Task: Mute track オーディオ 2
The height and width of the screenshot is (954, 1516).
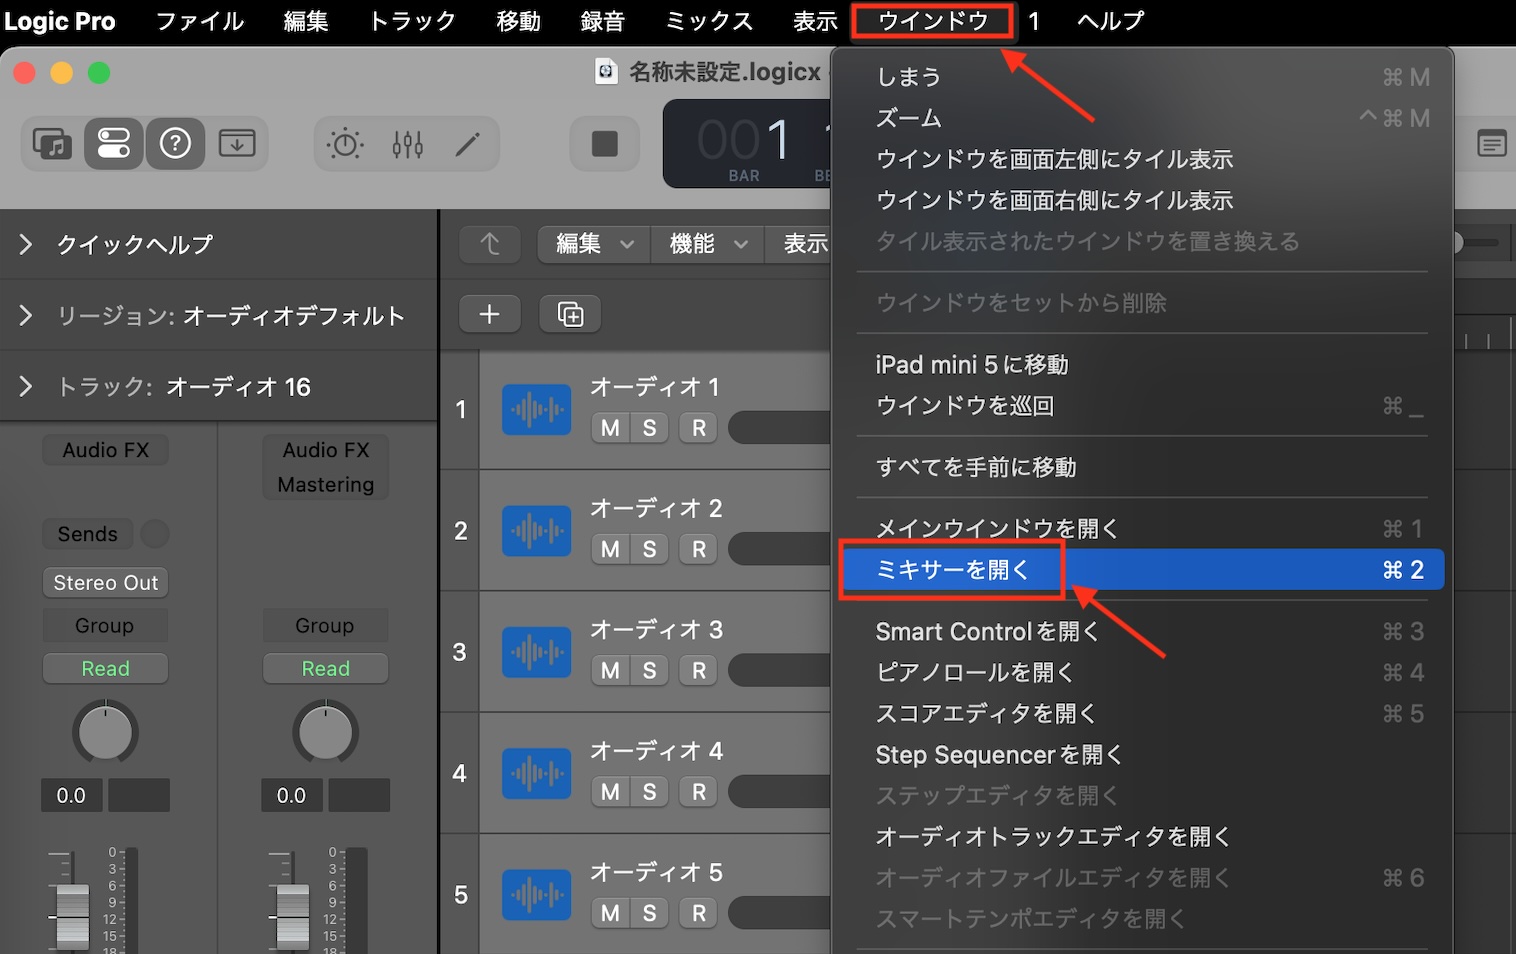Action: tap(610, 549)
